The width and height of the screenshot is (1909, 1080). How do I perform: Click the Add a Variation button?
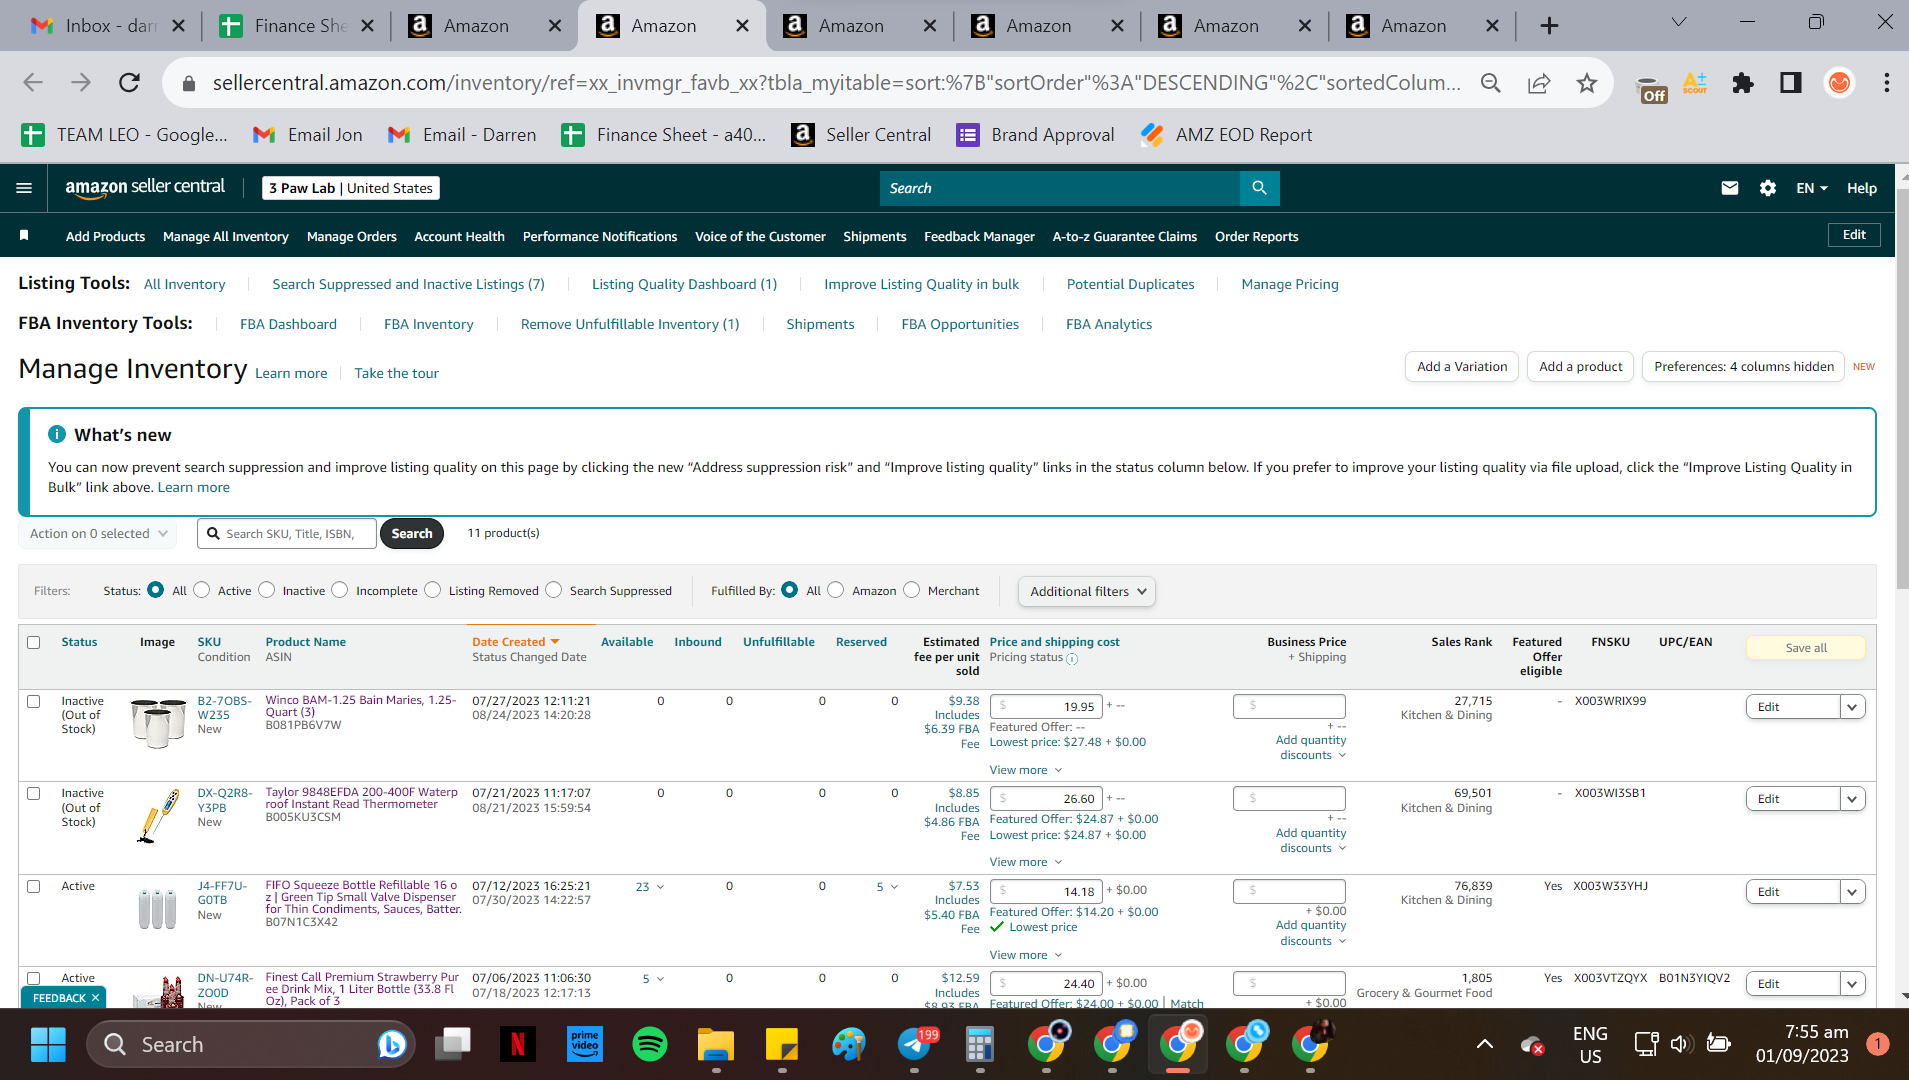click(x=1462, y=367)
